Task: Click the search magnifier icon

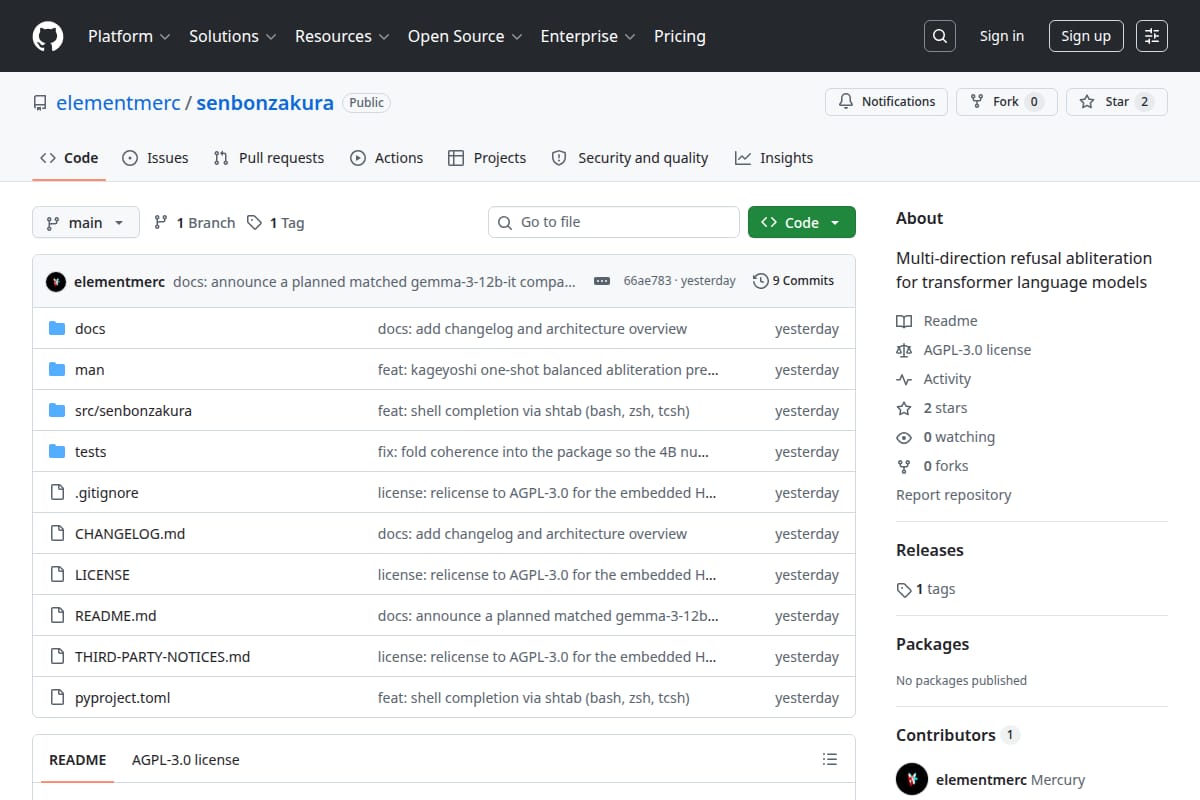Action: (939, 36)
